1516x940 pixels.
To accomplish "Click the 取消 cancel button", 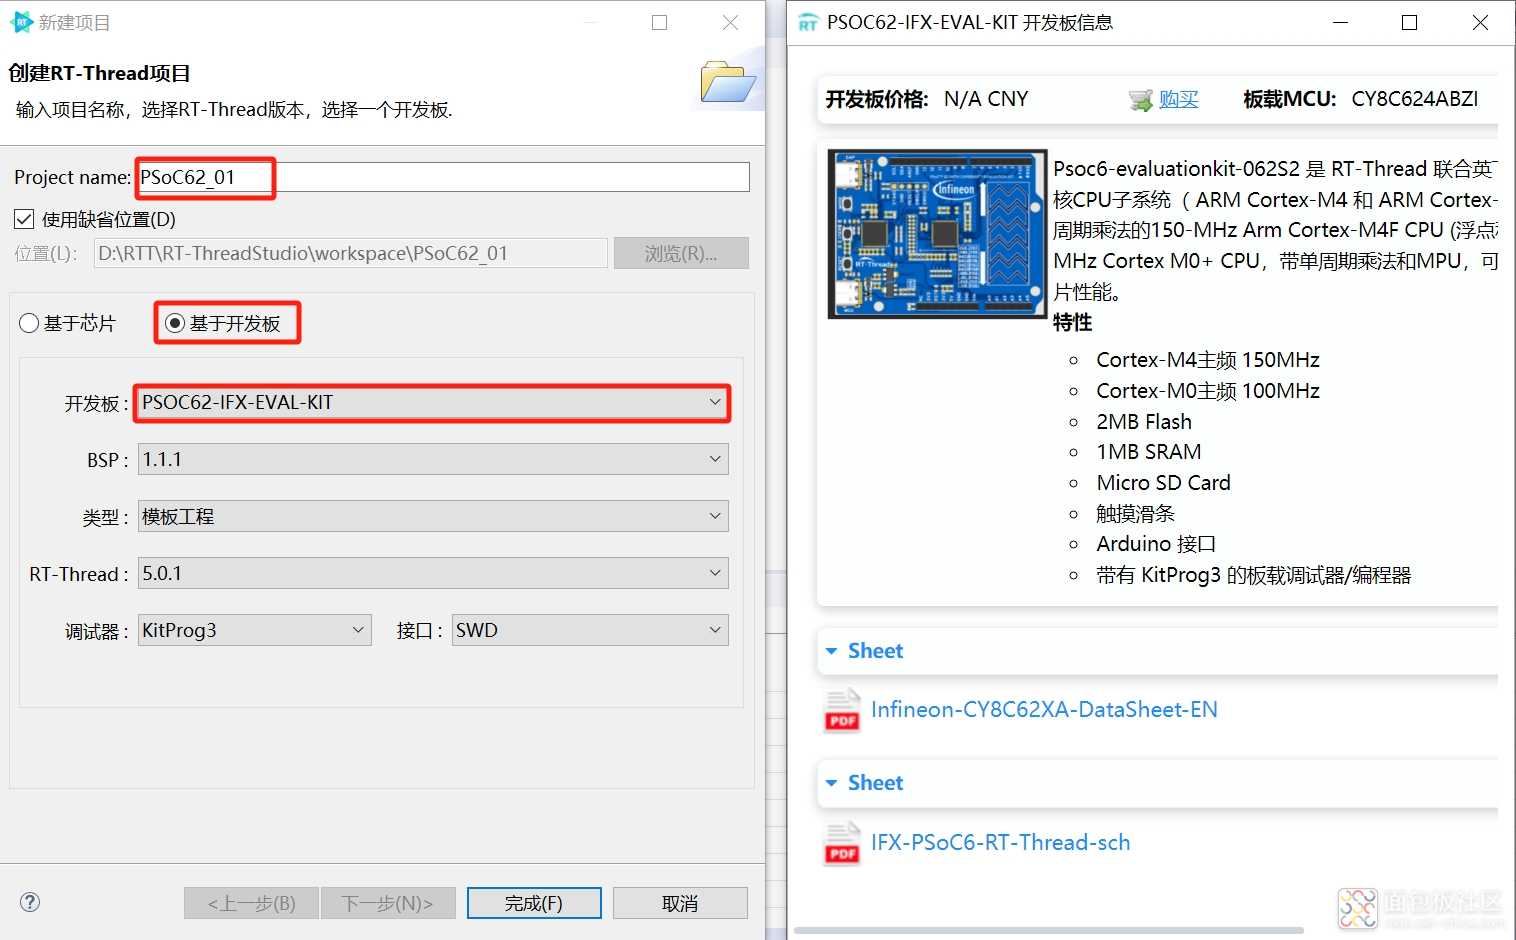I will (x=680, y=903).
